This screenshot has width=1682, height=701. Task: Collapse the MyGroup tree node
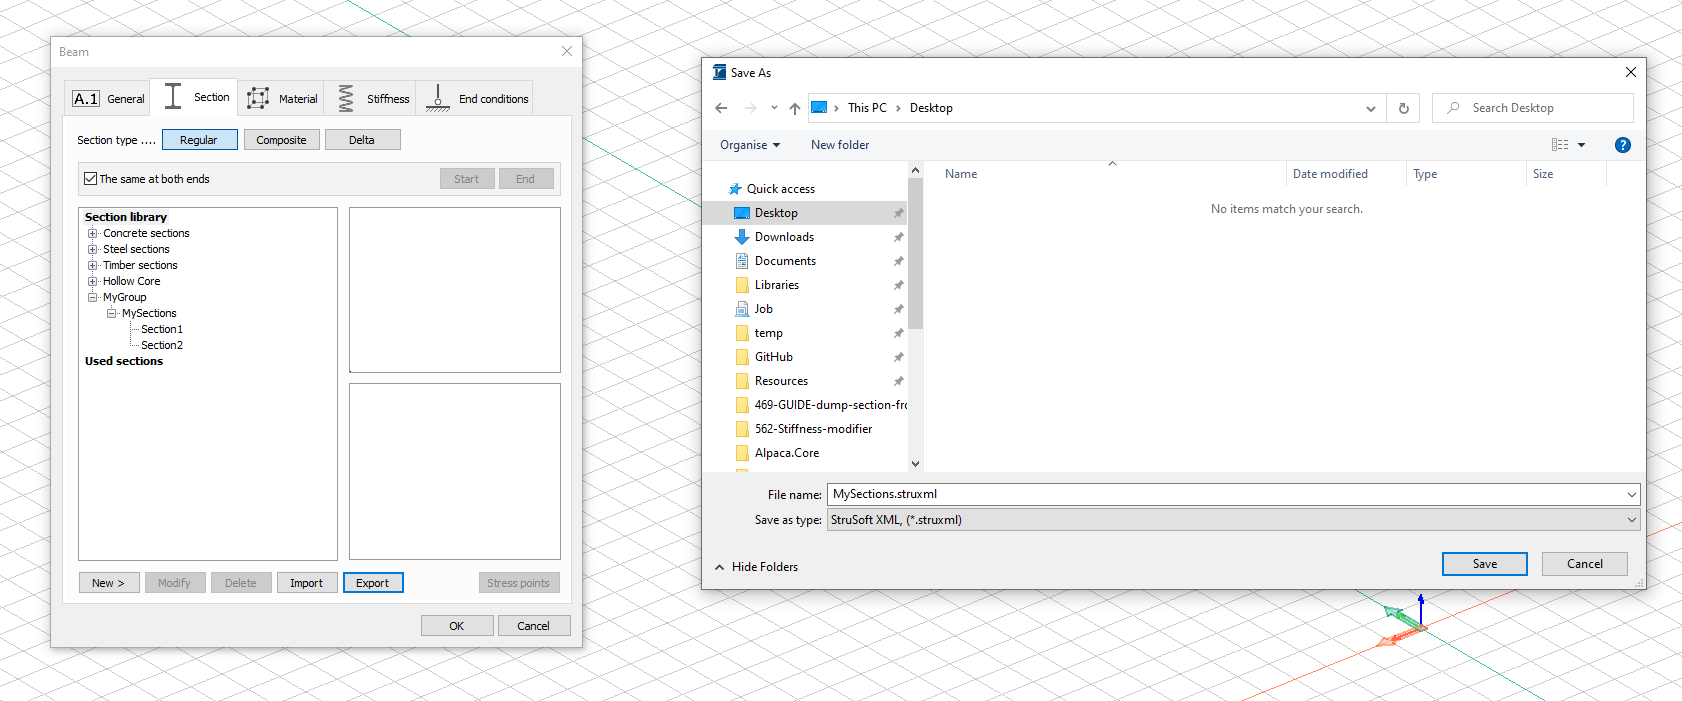tap(93, 297)
